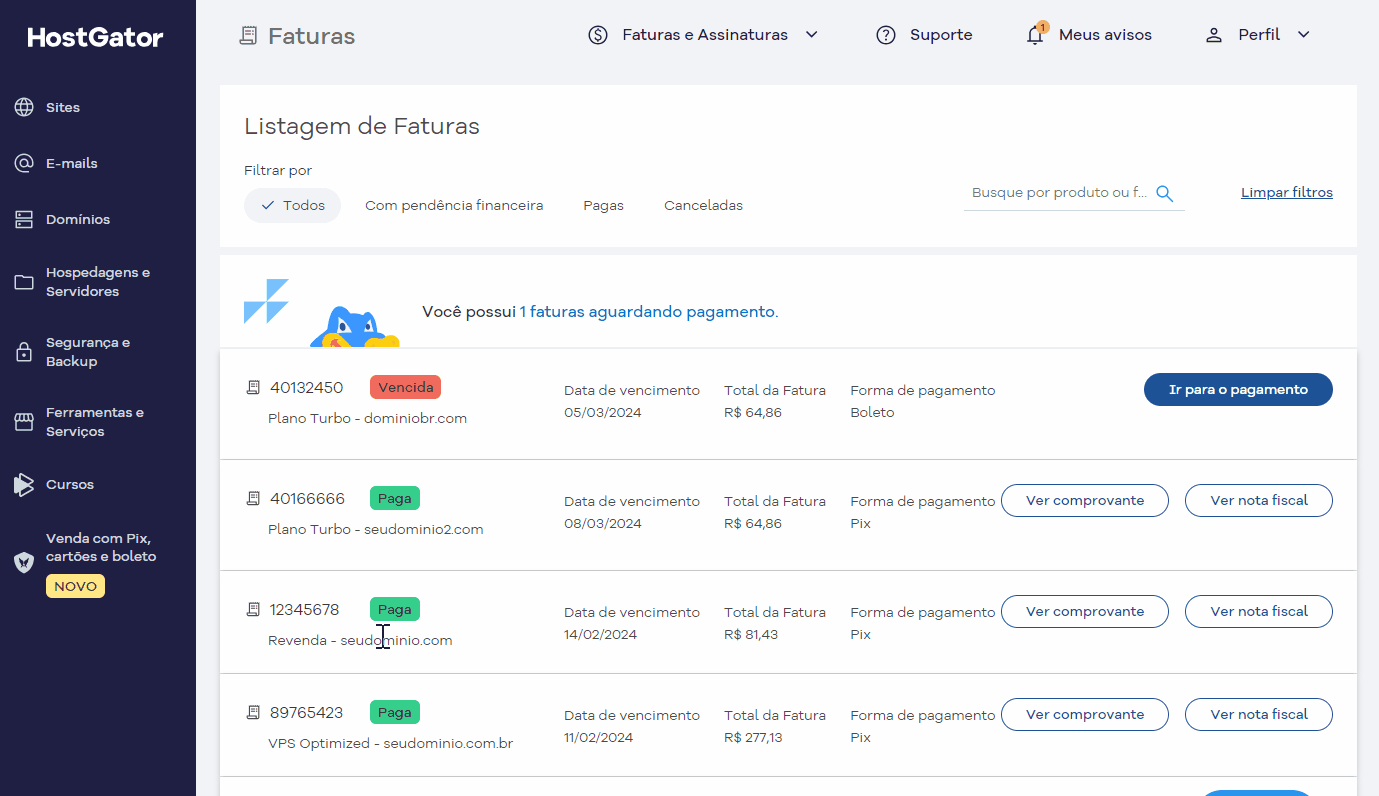The width and height of the screenshot is (1379, 796).
Task: Click invoice icon beside 40132450
Action: (x=253, y=387)
